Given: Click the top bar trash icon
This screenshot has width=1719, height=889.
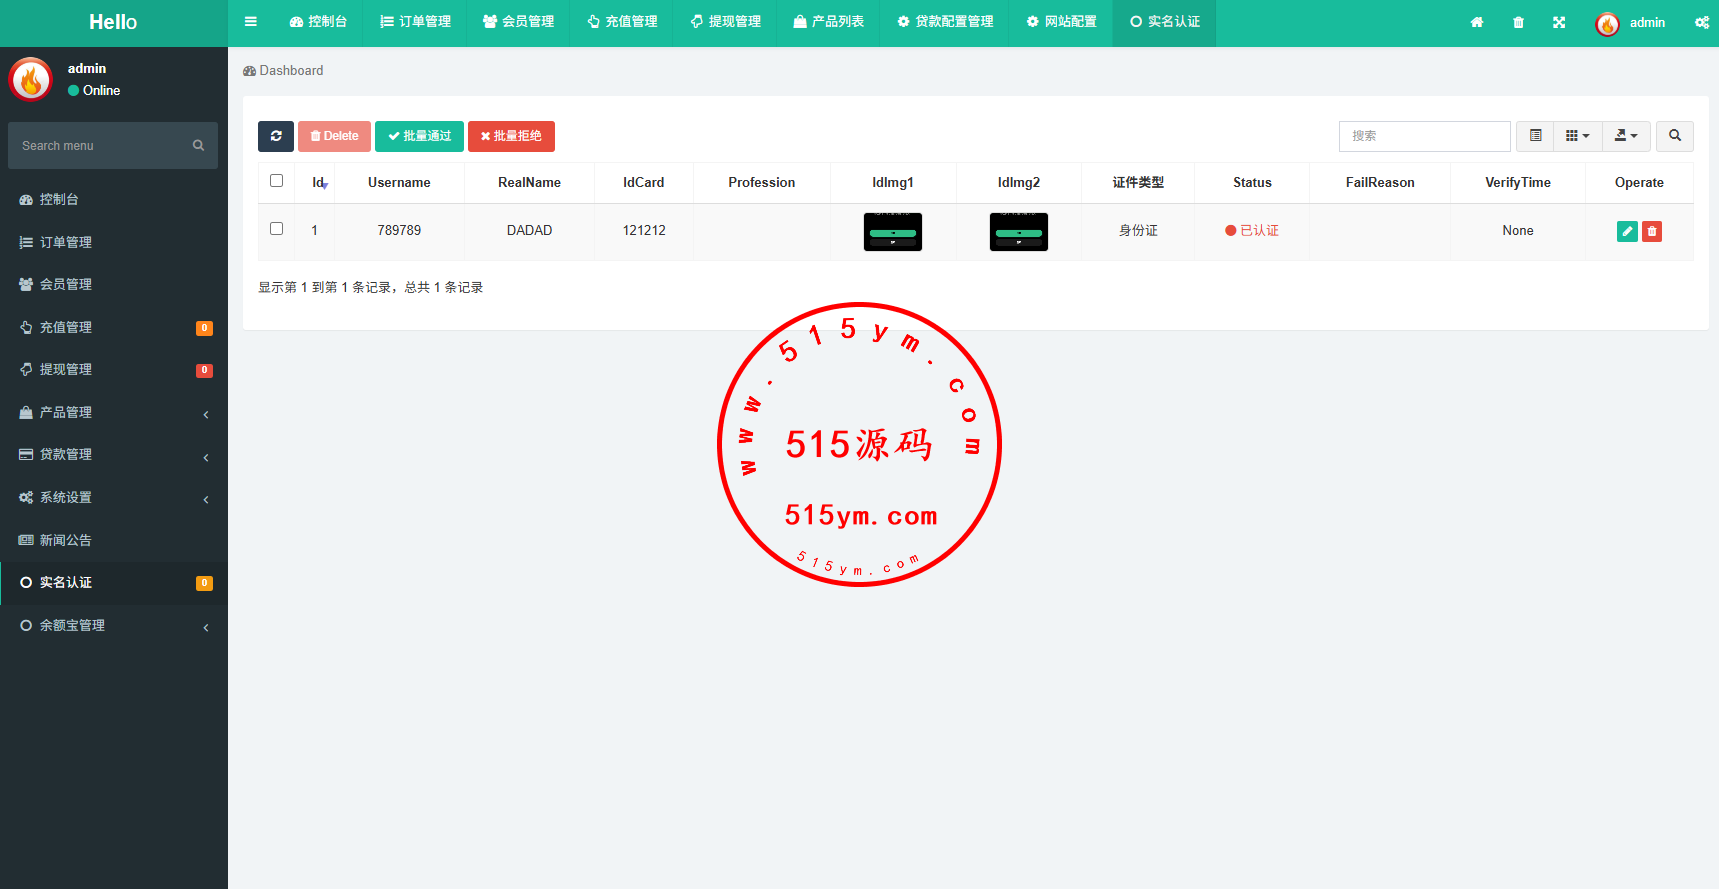Looking at the screenshot, I should (1518, 22).
